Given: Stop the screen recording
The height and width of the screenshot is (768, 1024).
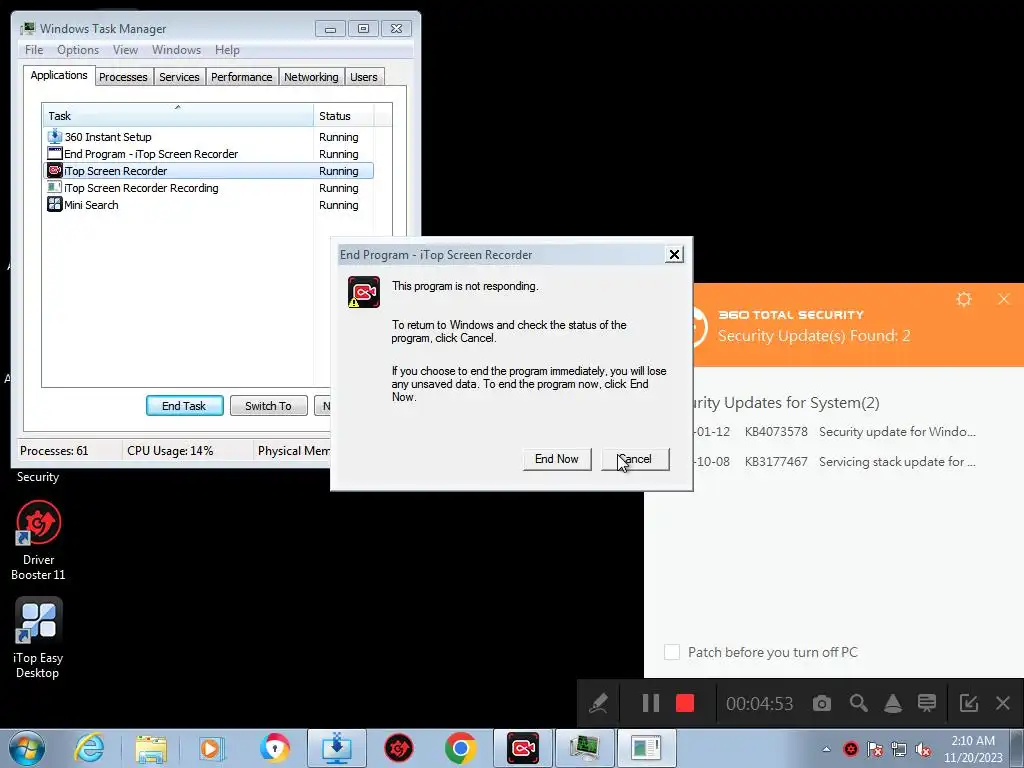Looking at the screenshot, I should pos(684,703).
